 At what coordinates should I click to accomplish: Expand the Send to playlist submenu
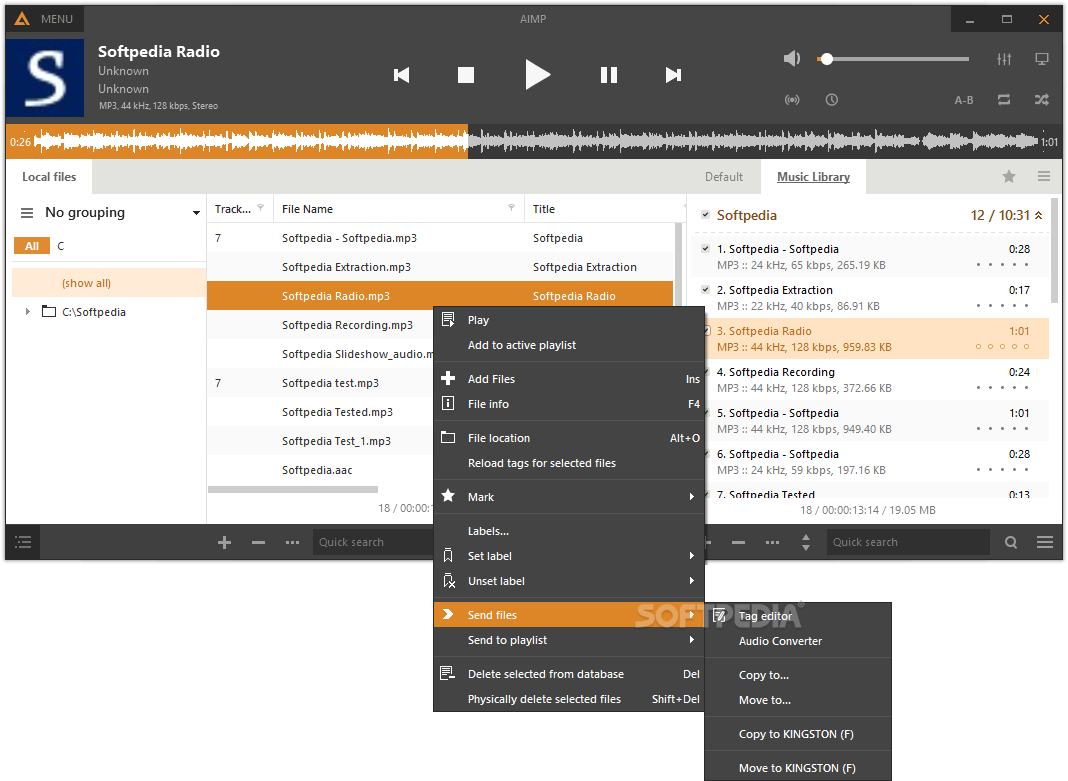coord(569,641)
